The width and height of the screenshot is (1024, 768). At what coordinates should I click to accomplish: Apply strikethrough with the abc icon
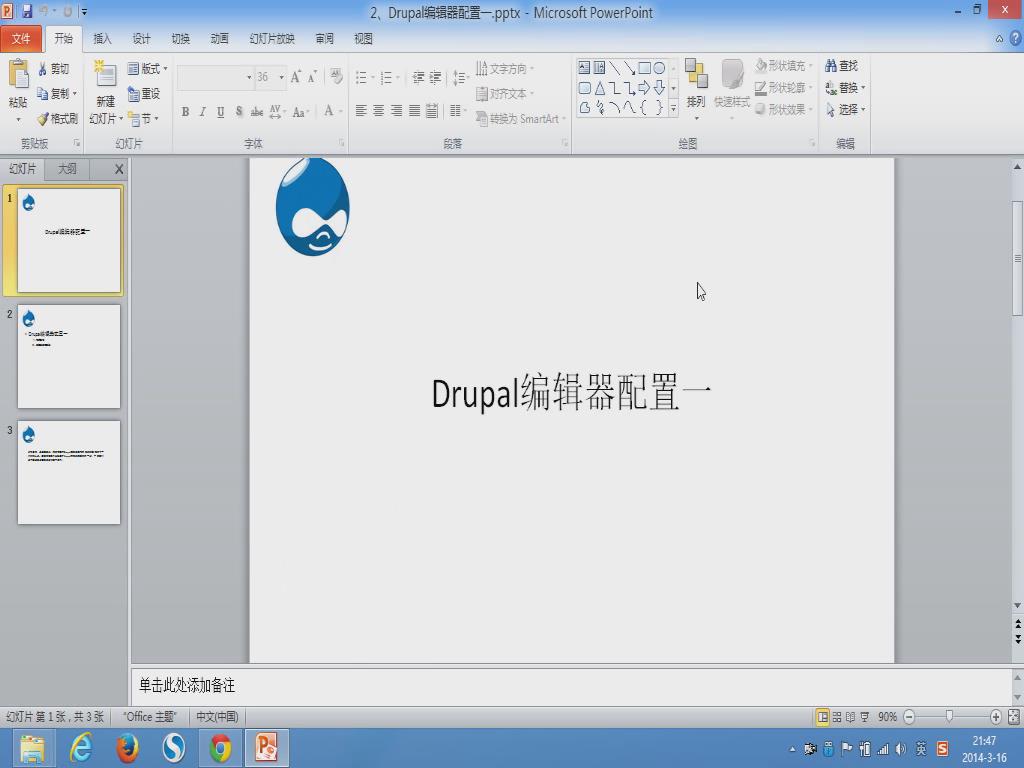(257, 112)
